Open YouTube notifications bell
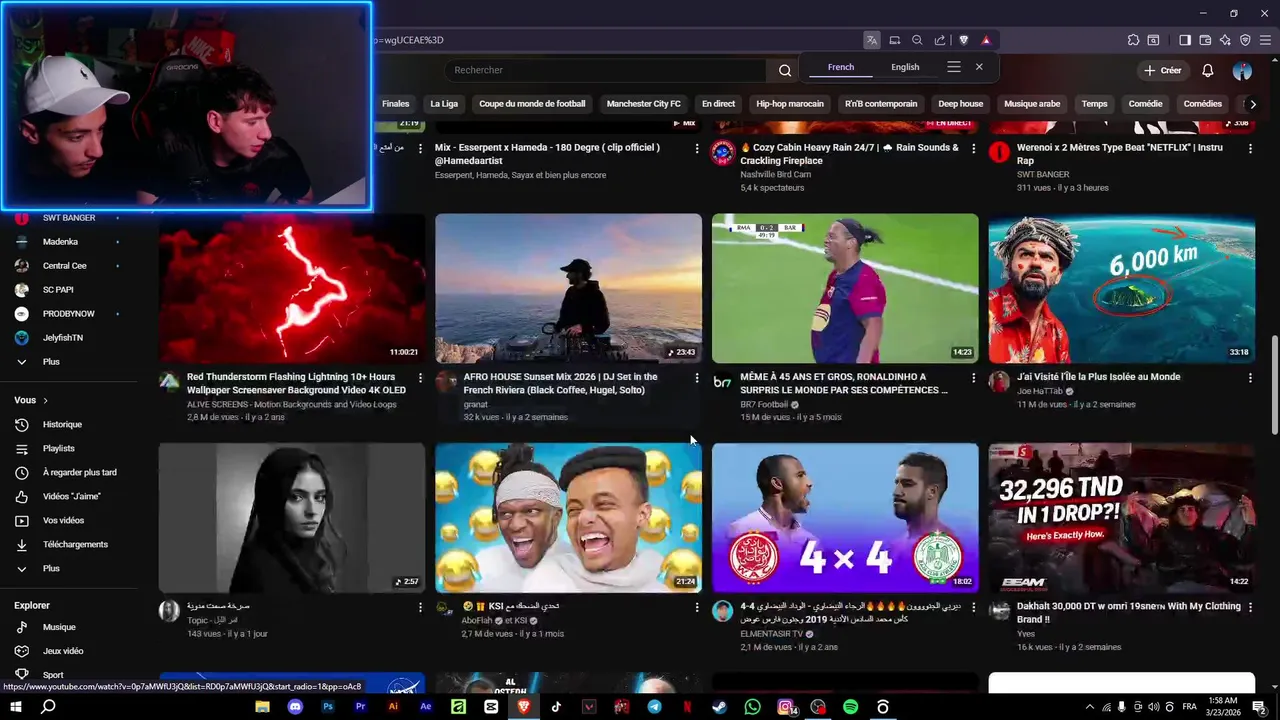Screen dimensions: 1280x720 click(1208, 71)
